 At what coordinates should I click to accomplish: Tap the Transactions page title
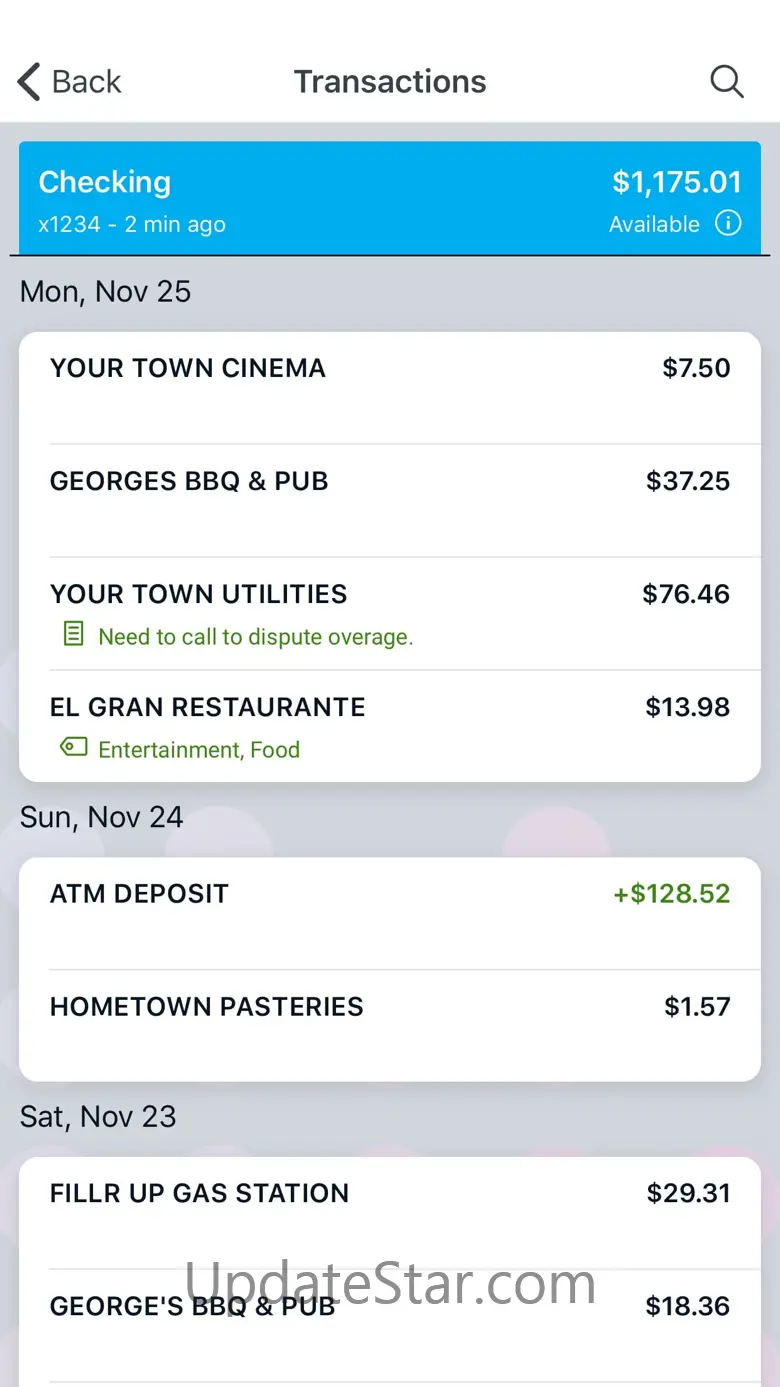tap(390, 82)
